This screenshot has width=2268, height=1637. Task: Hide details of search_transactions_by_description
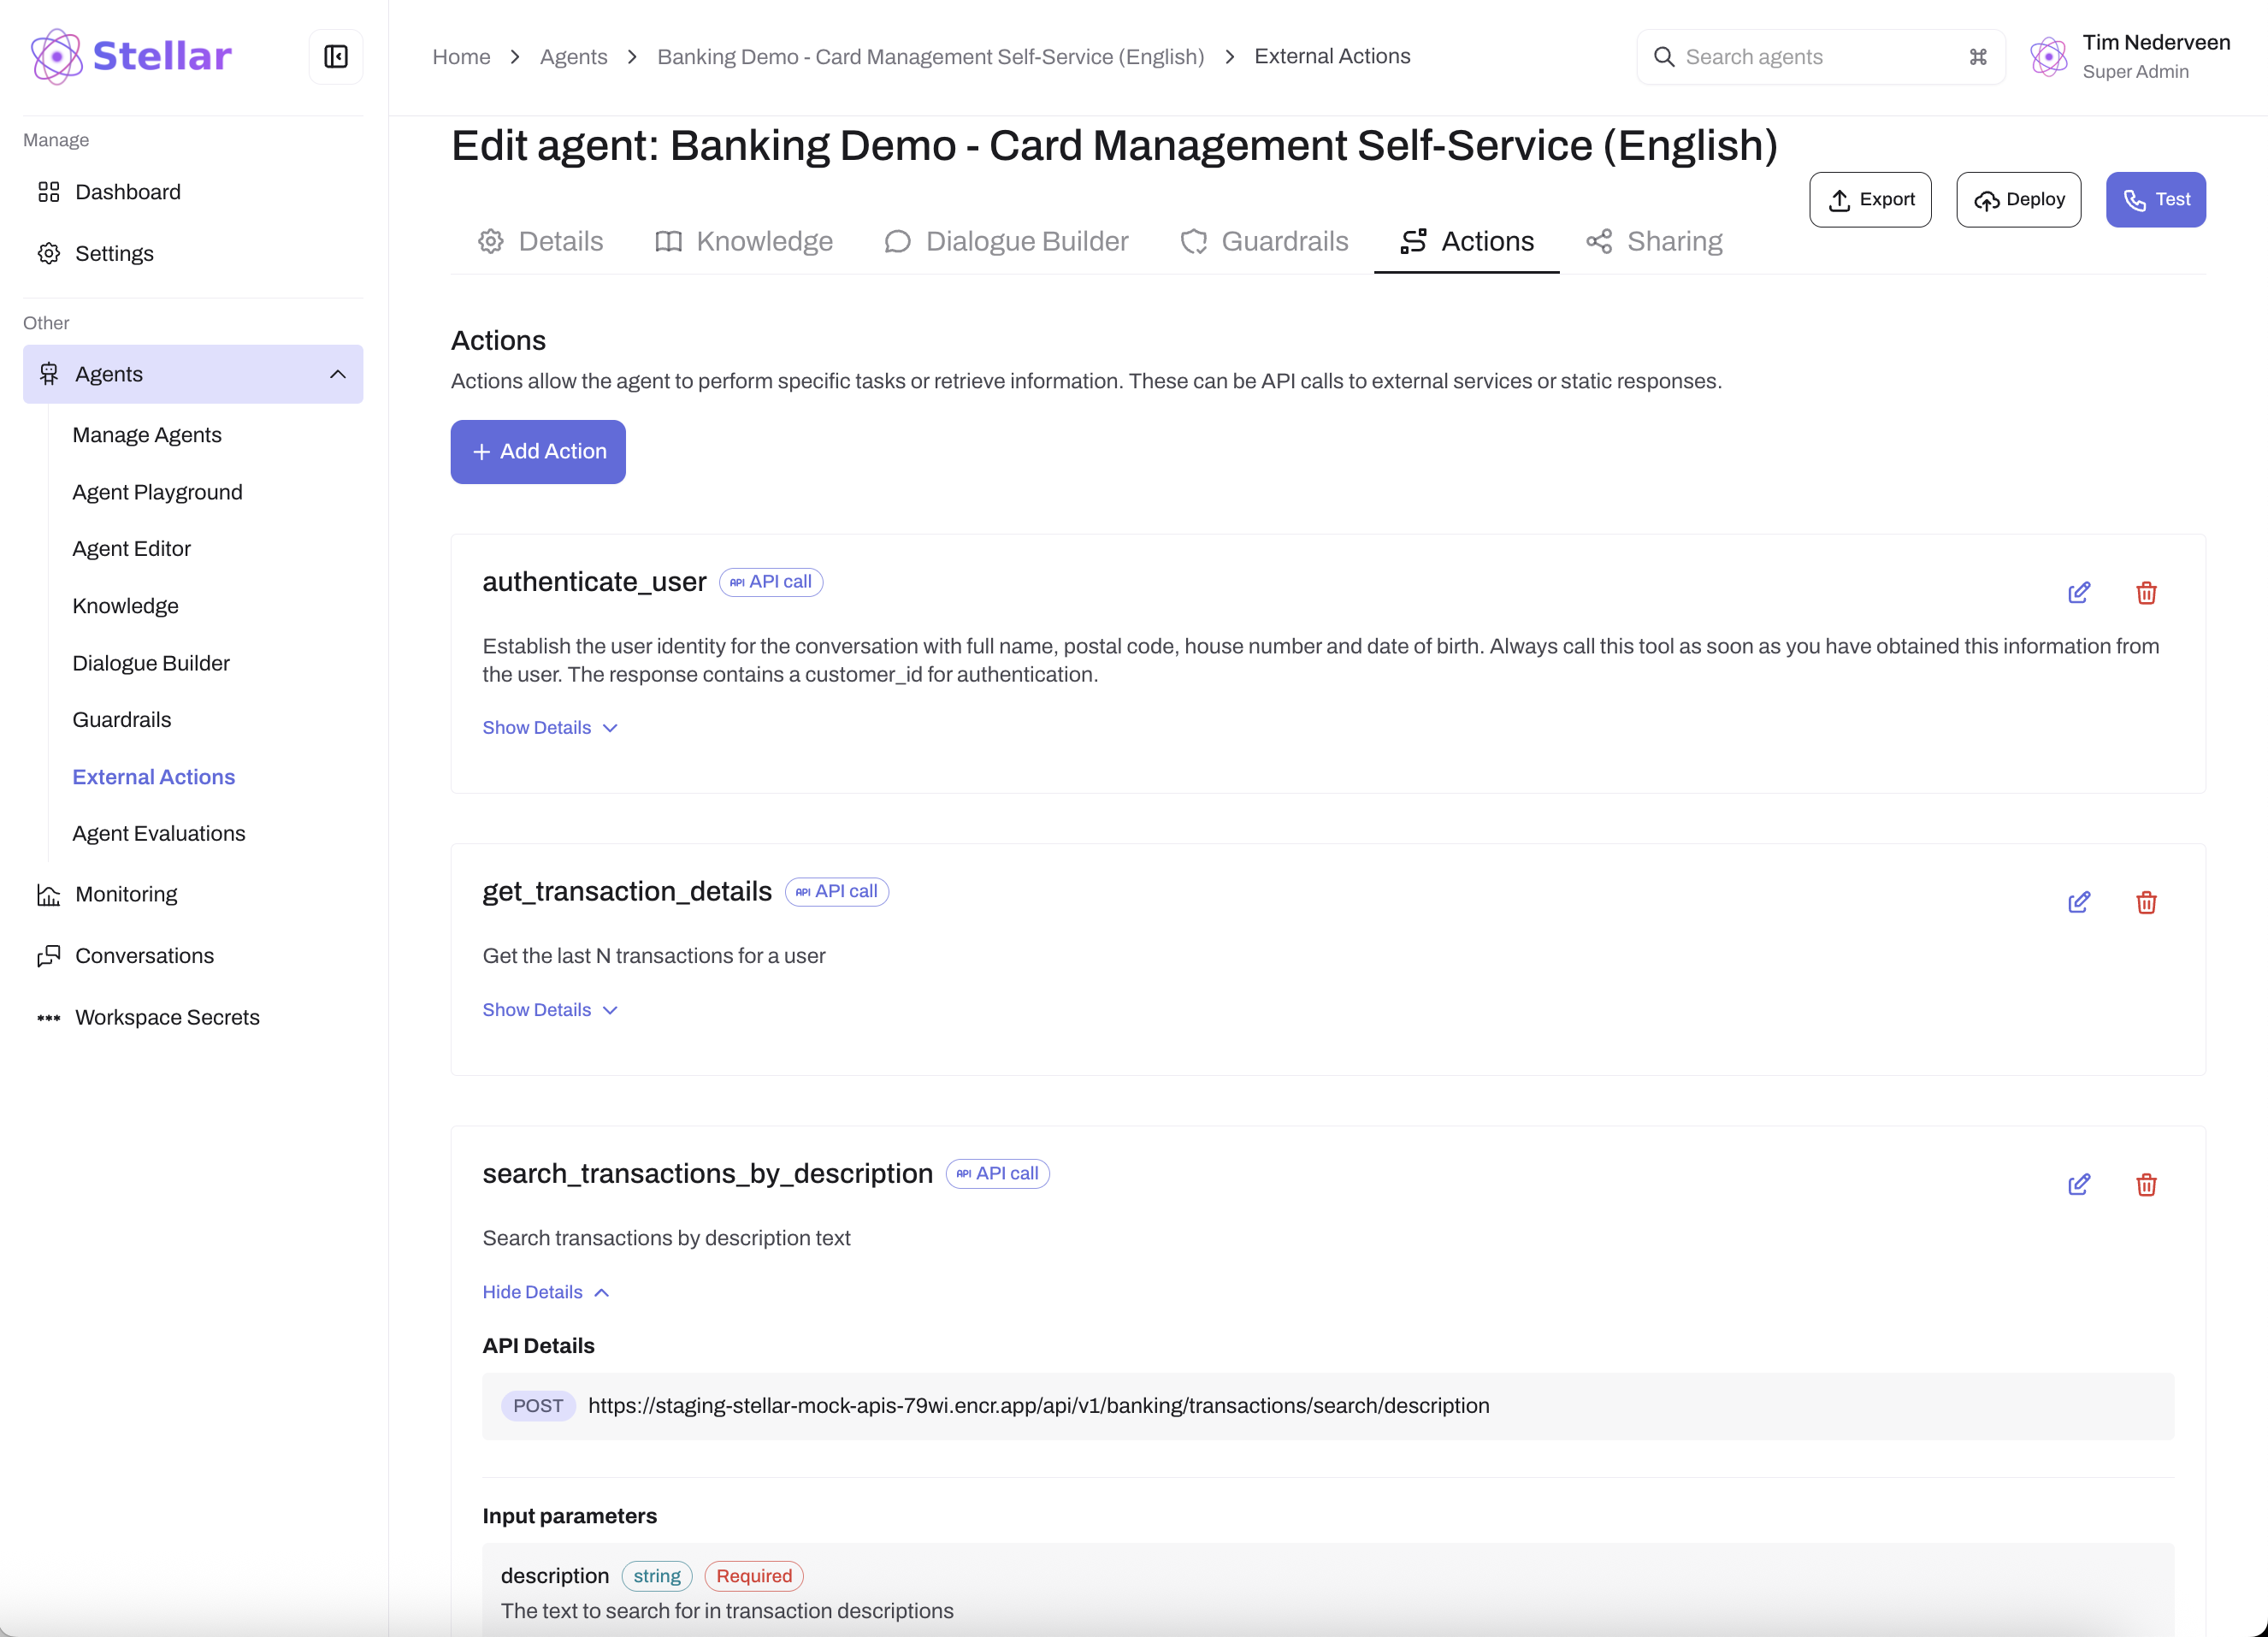click(x=545, y=1292)
